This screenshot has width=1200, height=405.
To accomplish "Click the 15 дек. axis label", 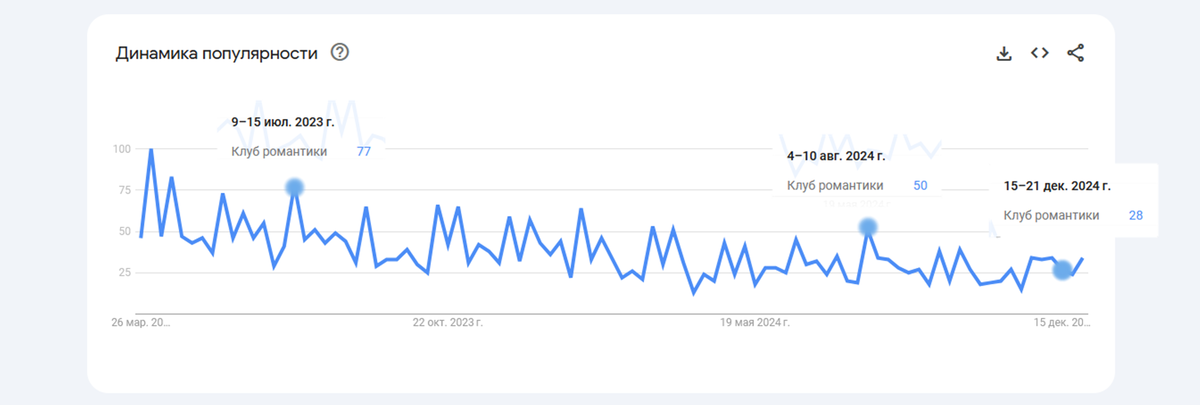I will [x=1062, y=323].
